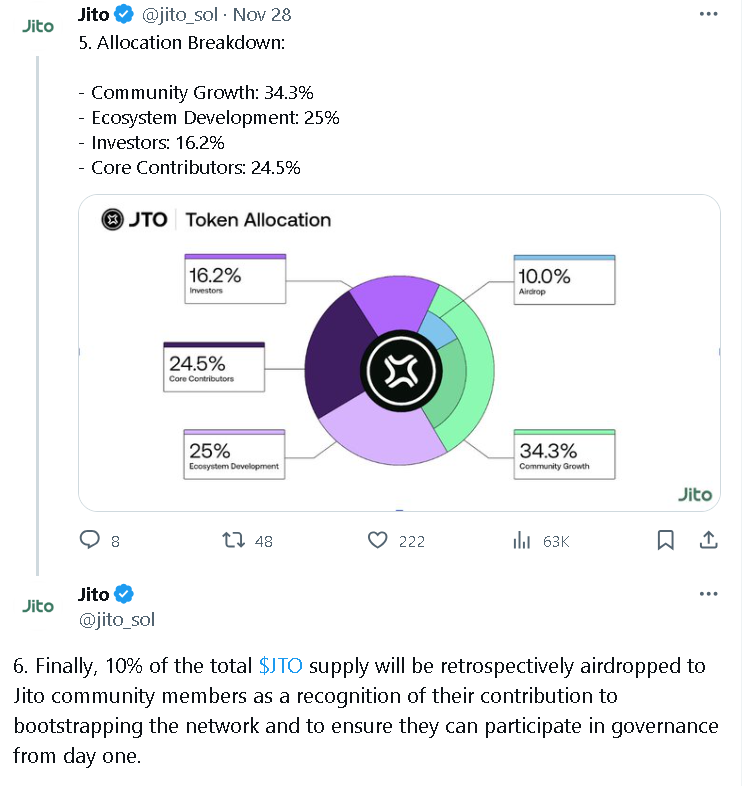Image resolution: width=745 pixels, height=786 pixels.
Task: Click the 10.0% Airdrop label box
Action: [x=563, y=280]
